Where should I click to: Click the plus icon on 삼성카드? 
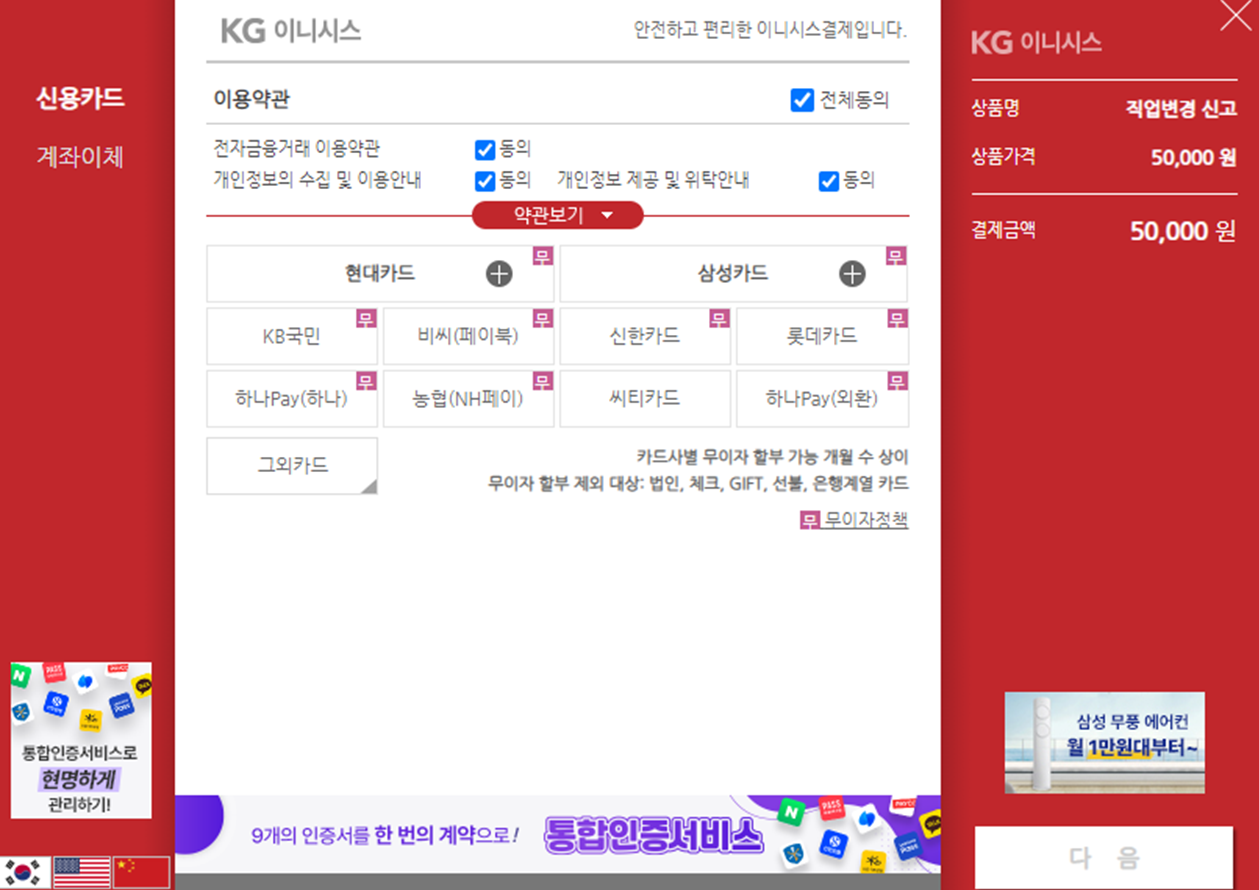click(x=852, y=274)
